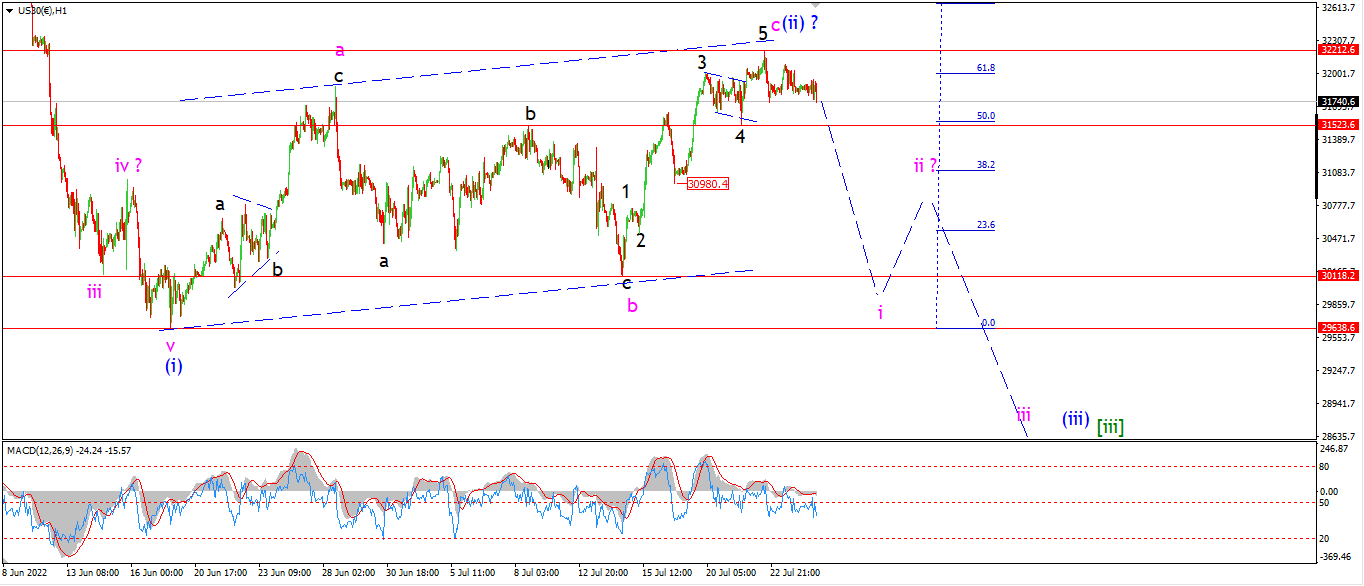Select the 29638.6 price level tag
Screen dimensions: 1364x586
tap(1338, 328)
